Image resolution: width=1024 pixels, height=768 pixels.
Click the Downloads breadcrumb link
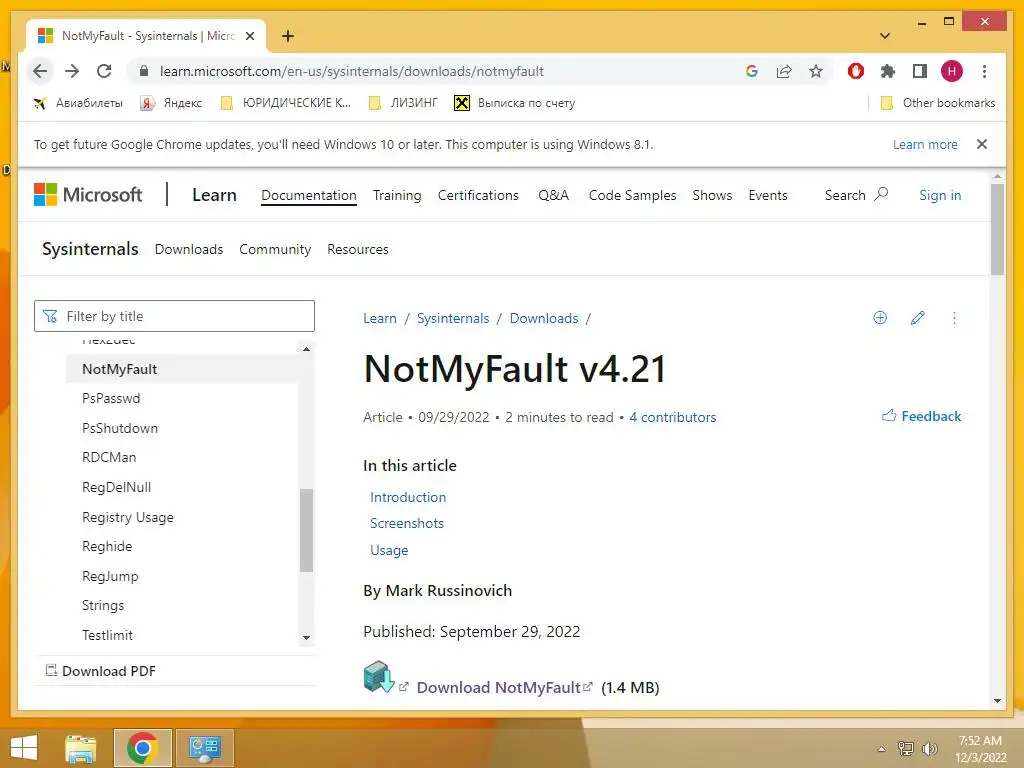(543, 318)
